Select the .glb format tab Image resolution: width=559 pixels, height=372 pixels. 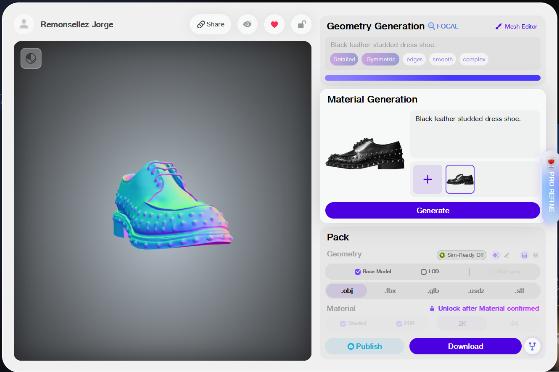tap(433, 291)
